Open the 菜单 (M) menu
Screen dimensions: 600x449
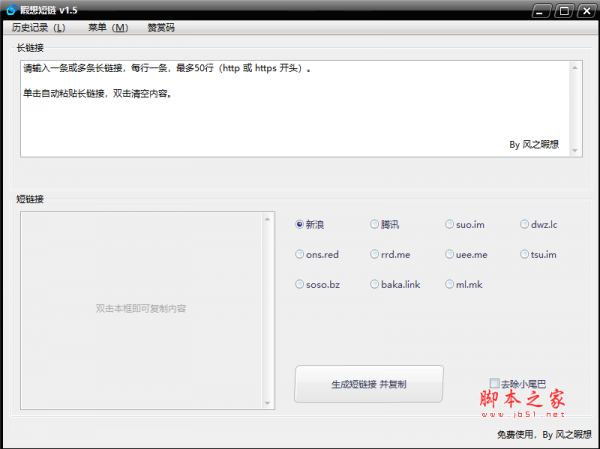pyautogui.click(x=108, y=28)
